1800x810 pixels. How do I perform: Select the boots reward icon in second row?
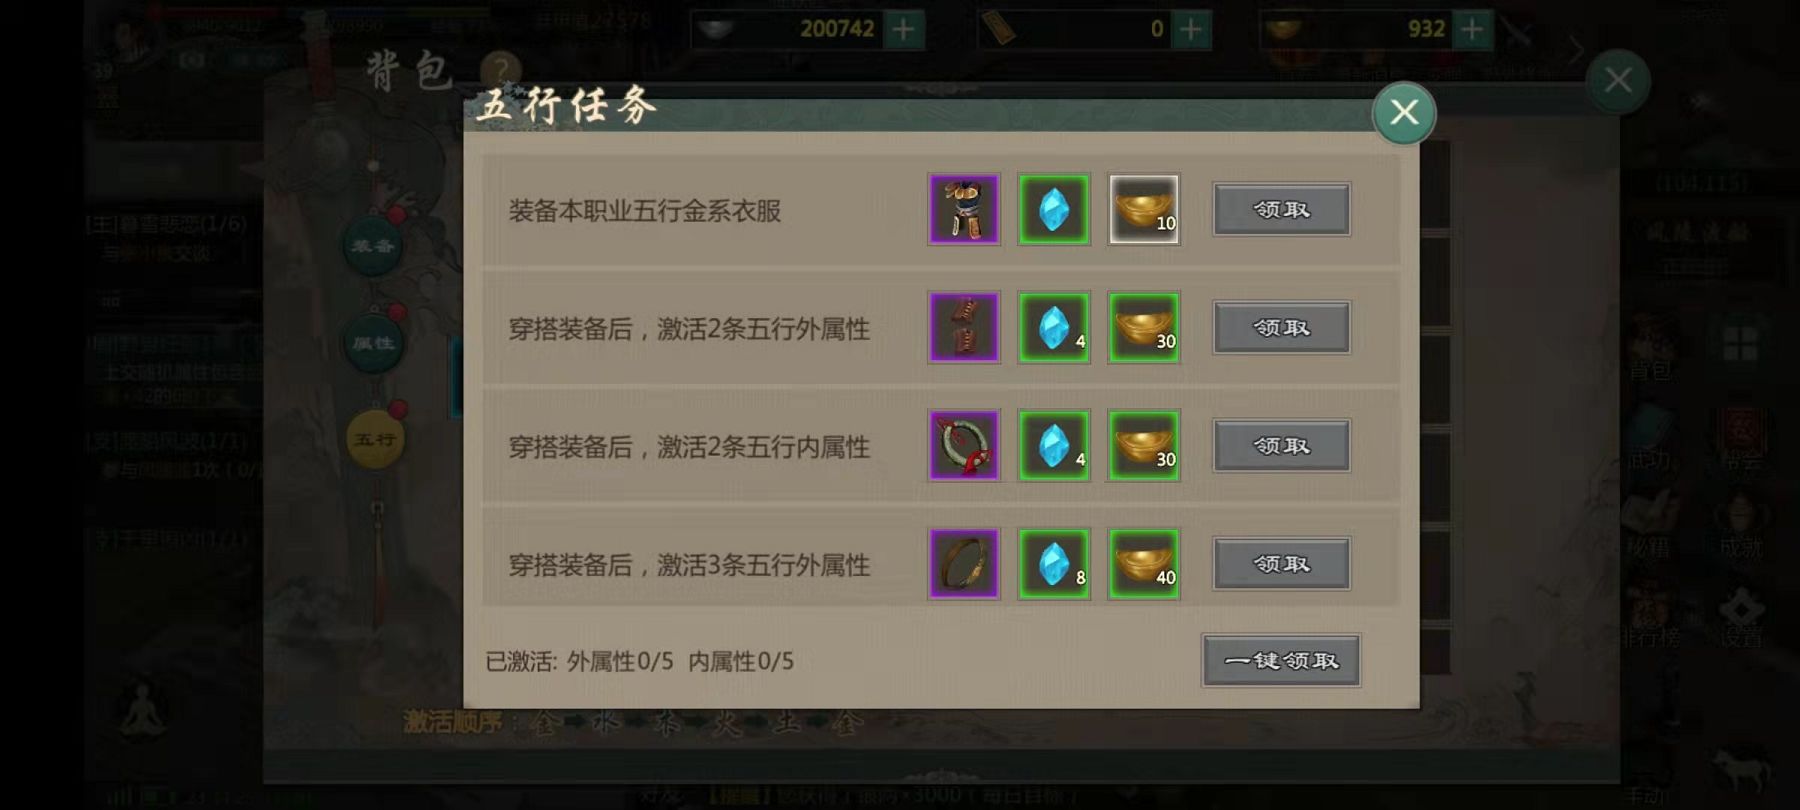tap(963, 327)
